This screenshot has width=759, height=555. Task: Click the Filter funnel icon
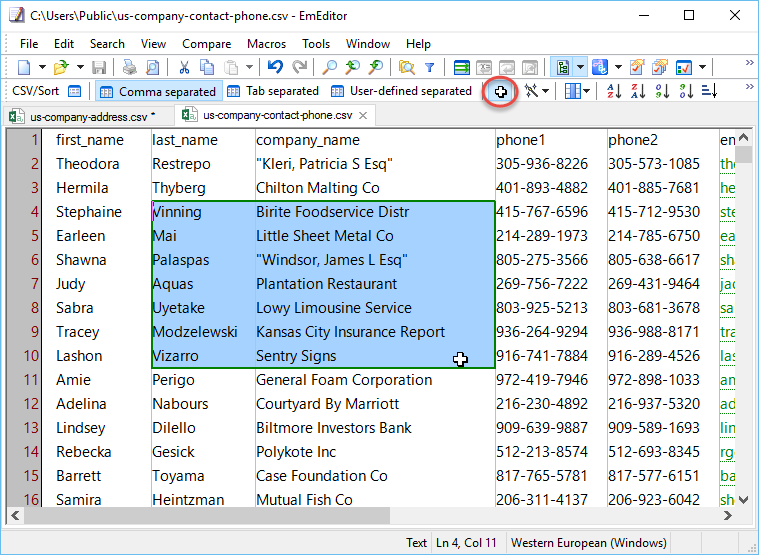click(x=429, y=67)
